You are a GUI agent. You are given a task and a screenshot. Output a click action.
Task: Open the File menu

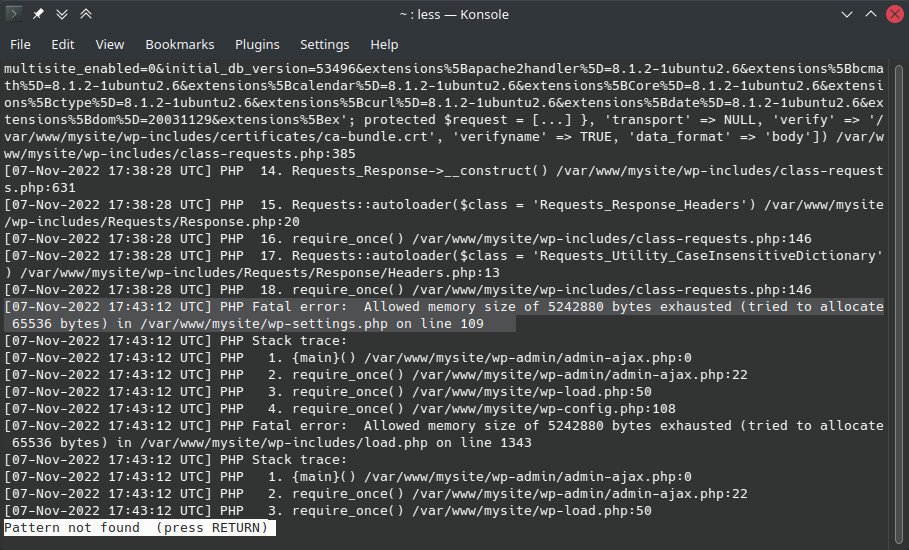[x=20, y=45]
